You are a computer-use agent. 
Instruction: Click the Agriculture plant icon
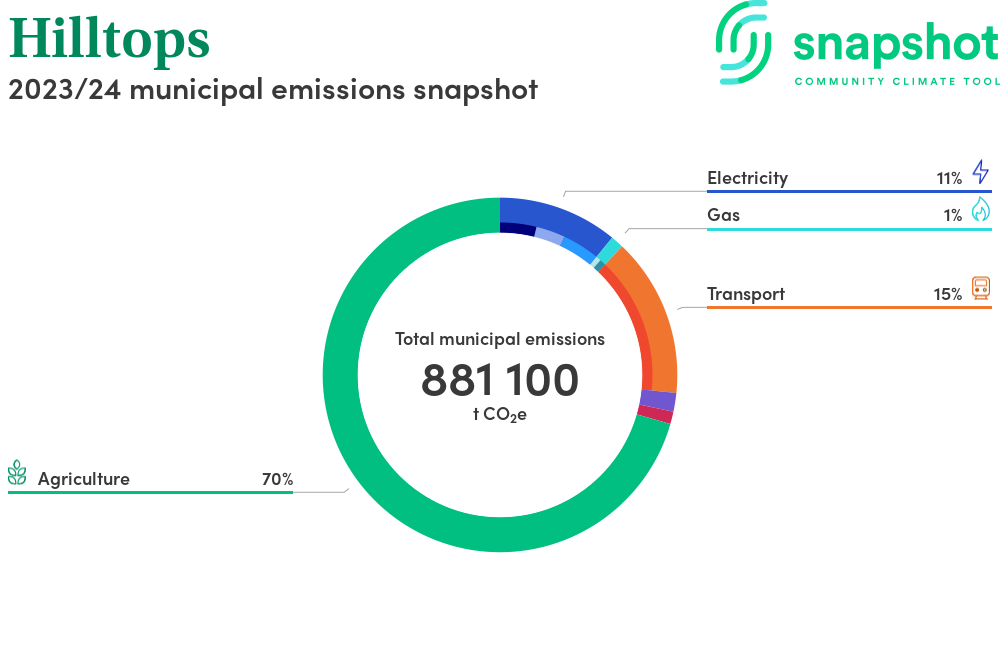tap(17, 473)
